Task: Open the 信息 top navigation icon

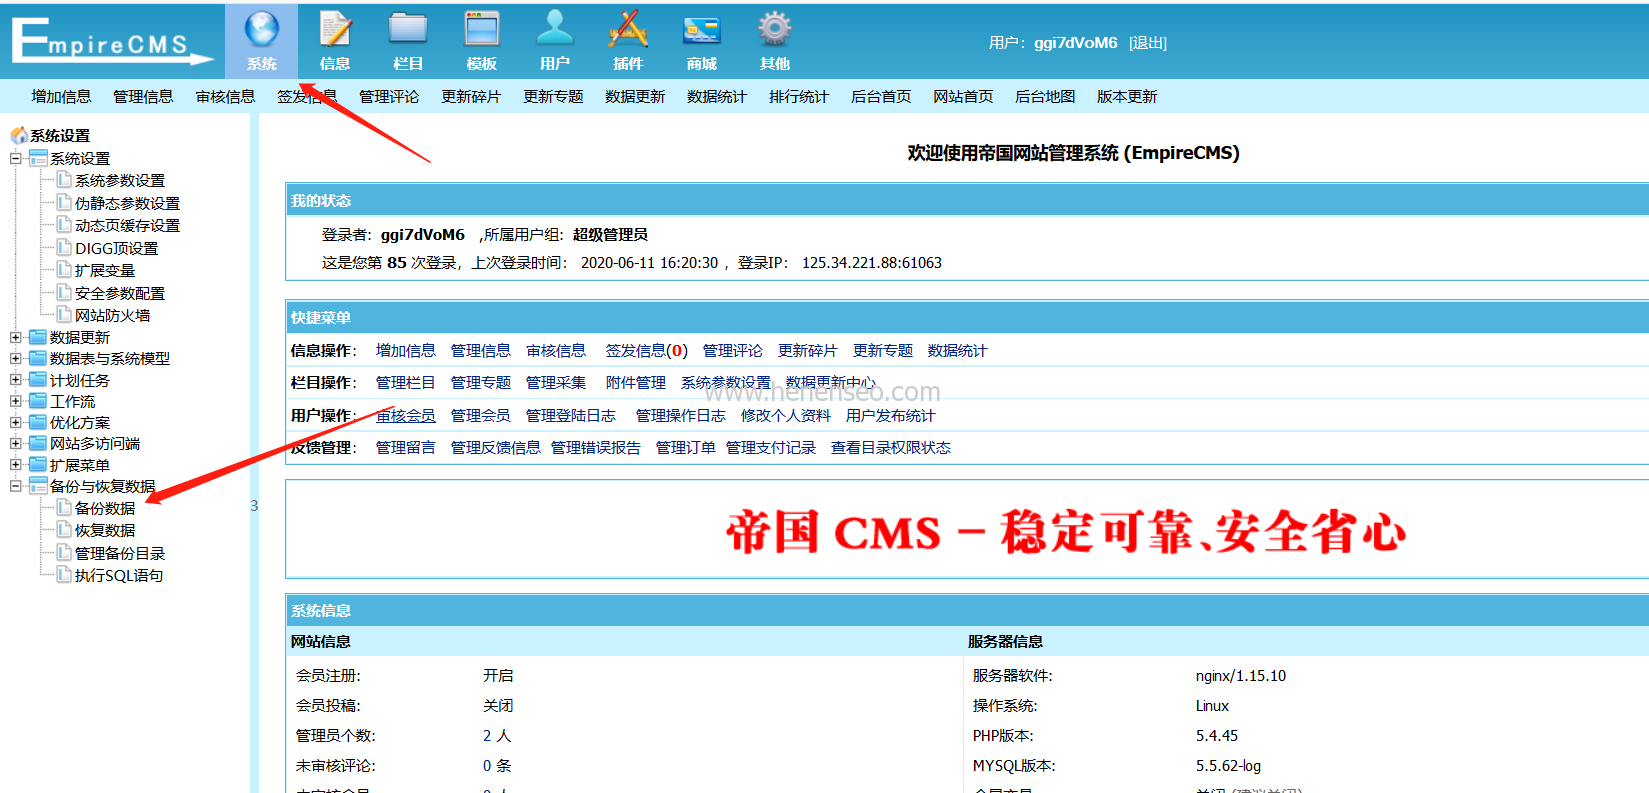Action: (335, 40)
